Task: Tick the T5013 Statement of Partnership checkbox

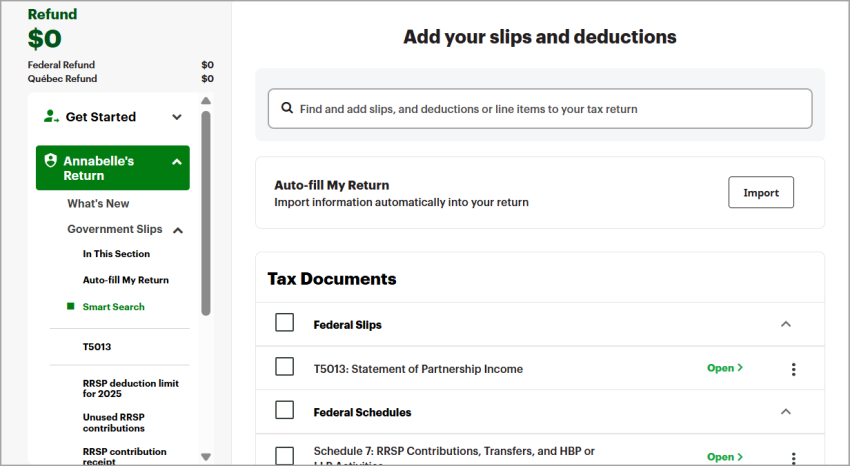Action: coord(285,368)
